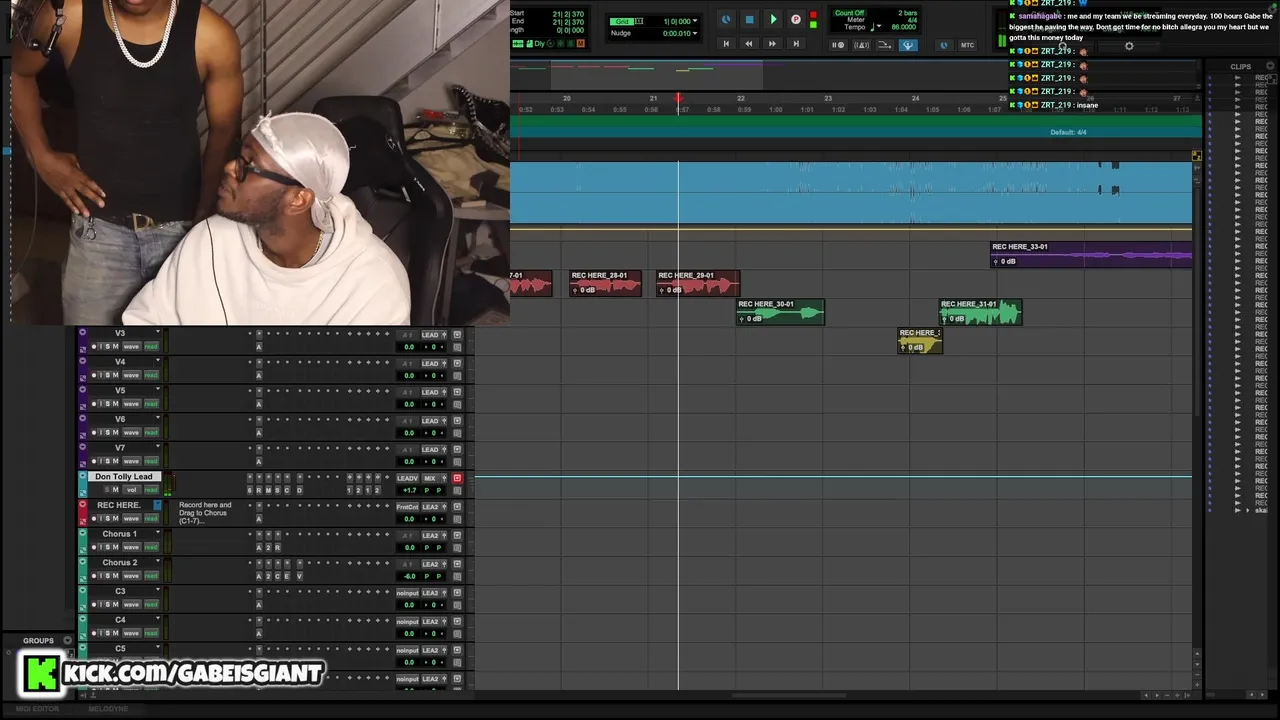Toggle input monitoring on V6 track
The height and width of the screenshot is (720, 1280).
pyautogui.click(x=101, y=433)
